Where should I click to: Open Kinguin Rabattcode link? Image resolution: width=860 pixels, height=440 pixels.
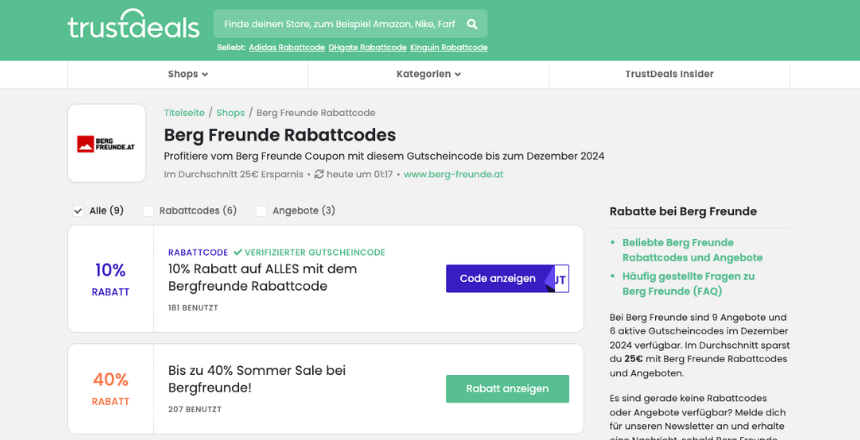point(449,48)
